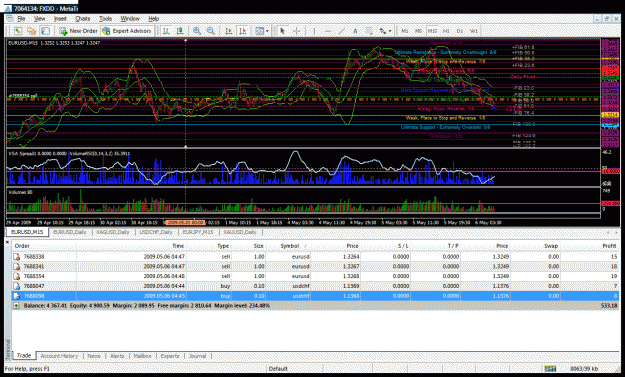The width and height of the screenshot is (625, 377).
Task: Close the Terminal panel with the x
Action: (x=7, y=242)
